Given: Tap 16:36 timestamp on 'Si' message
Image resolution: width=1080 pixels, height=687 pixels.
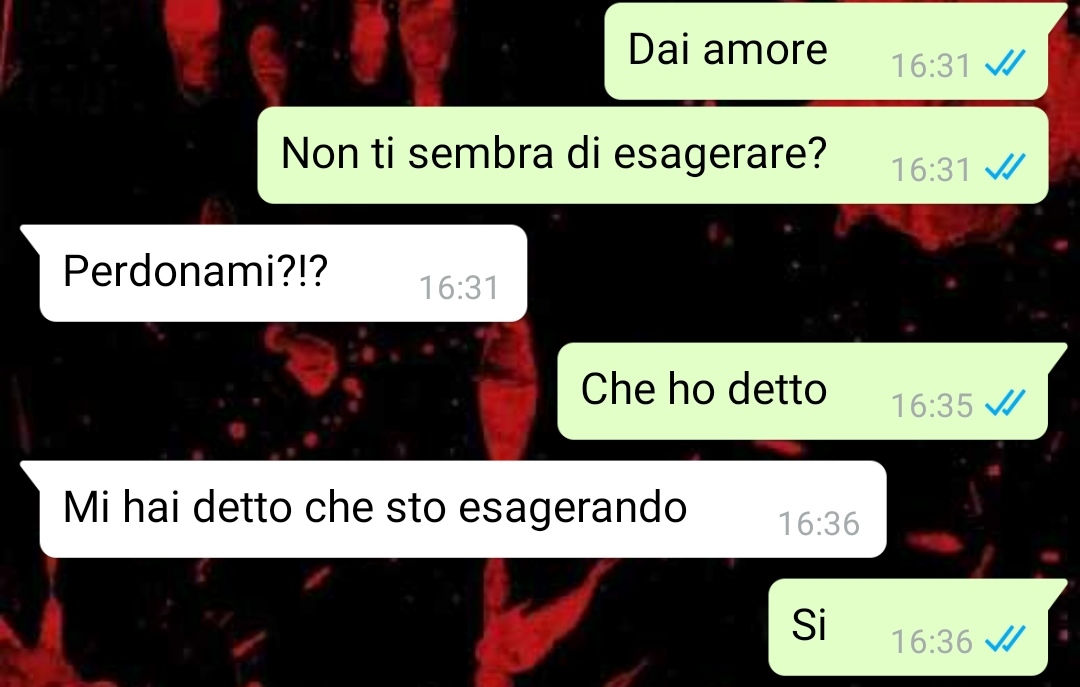Looking at the screenshot, I should point(931,642).
